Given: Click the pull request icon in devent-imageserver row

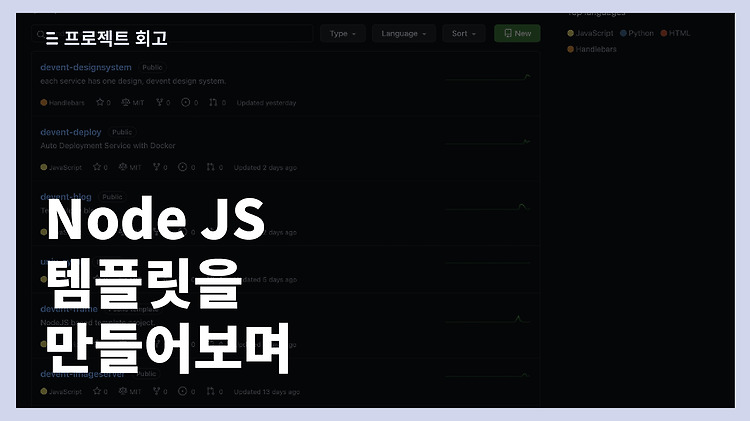Looking at the screenshot, I should (210, 391).
